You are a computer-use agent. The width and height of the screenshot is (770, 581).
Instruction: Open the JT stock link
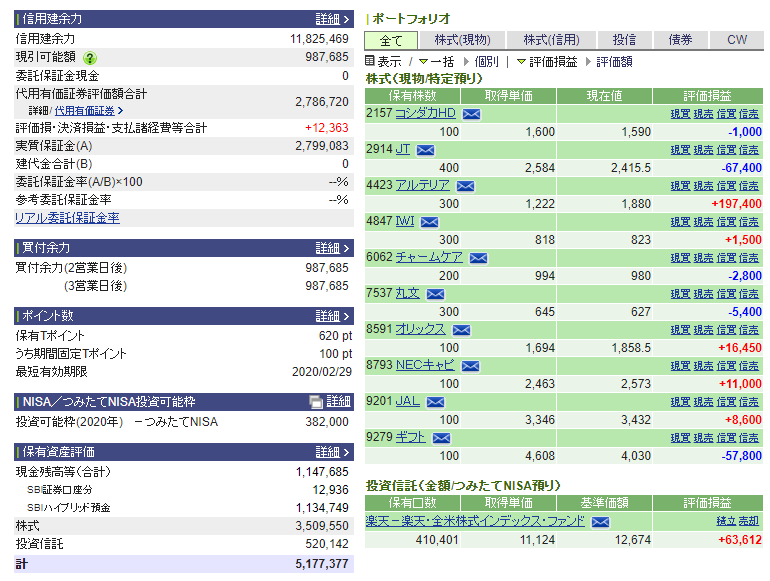coord(403,149)
